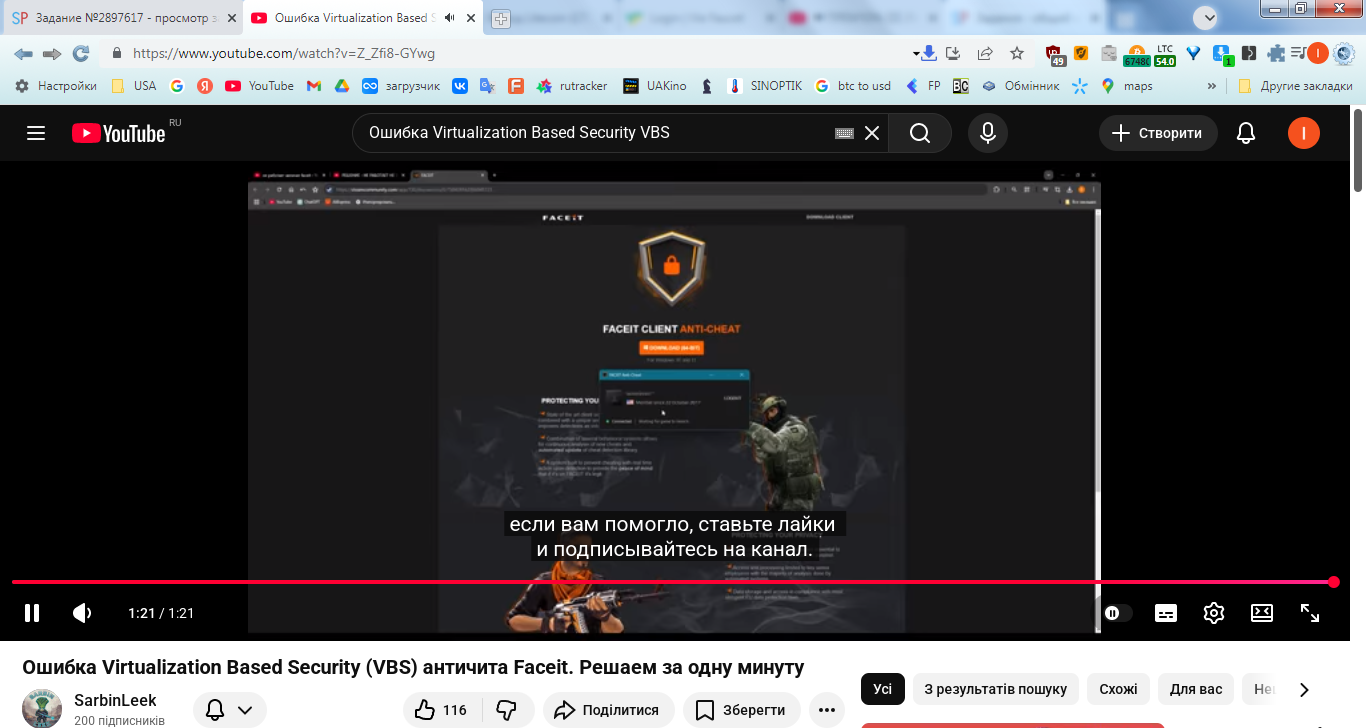Open the player settings gear
Screen dimensions: 1366x728
pos(1214,613)
